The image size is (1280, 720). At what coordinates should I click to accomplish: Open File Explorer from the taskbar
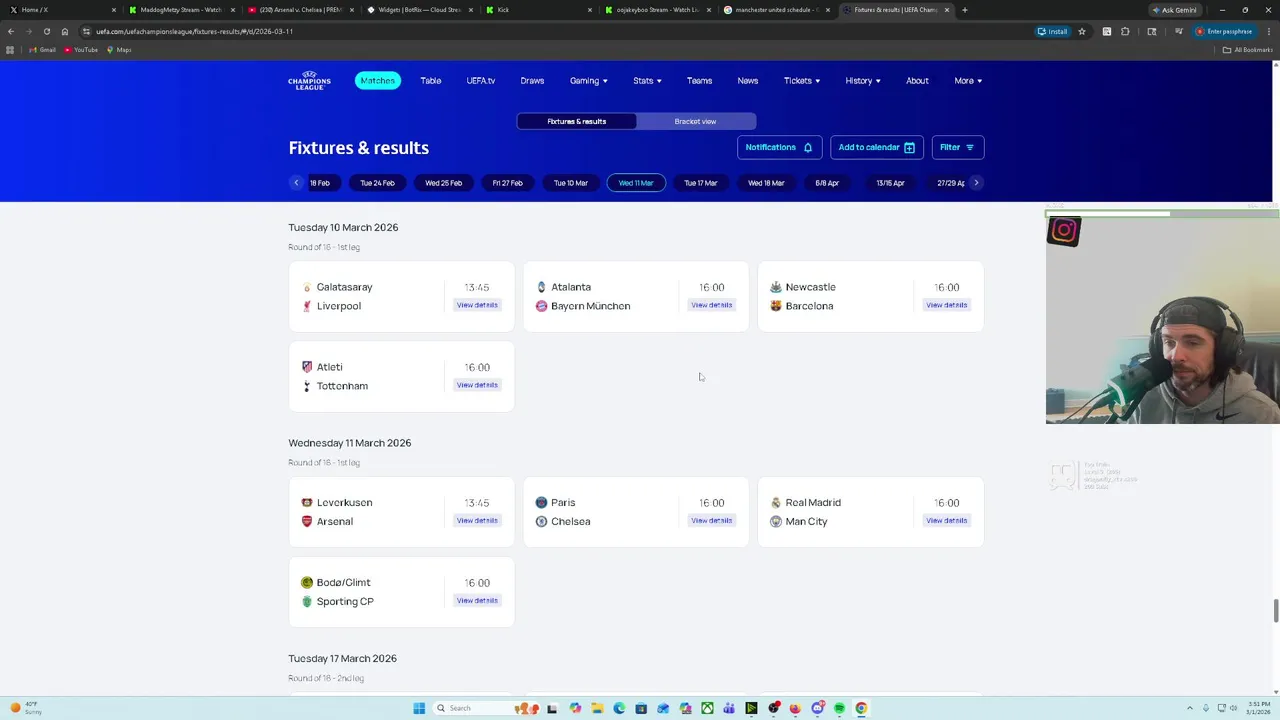point(597,708)
